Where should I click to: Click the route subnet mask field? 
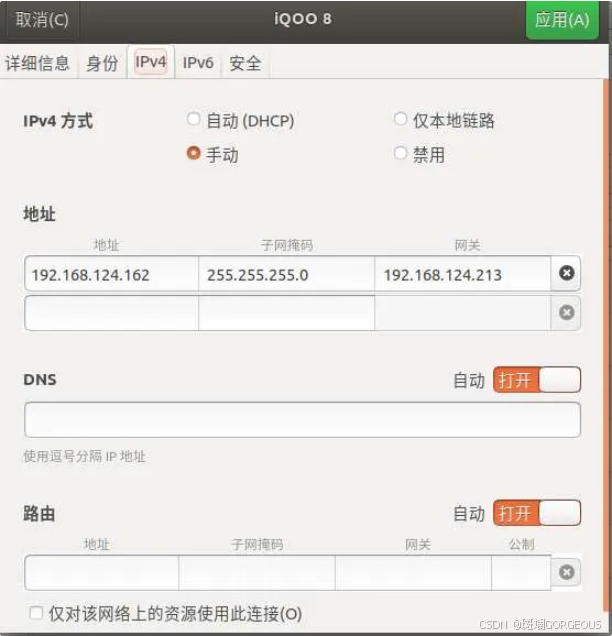tap(257, 573)
